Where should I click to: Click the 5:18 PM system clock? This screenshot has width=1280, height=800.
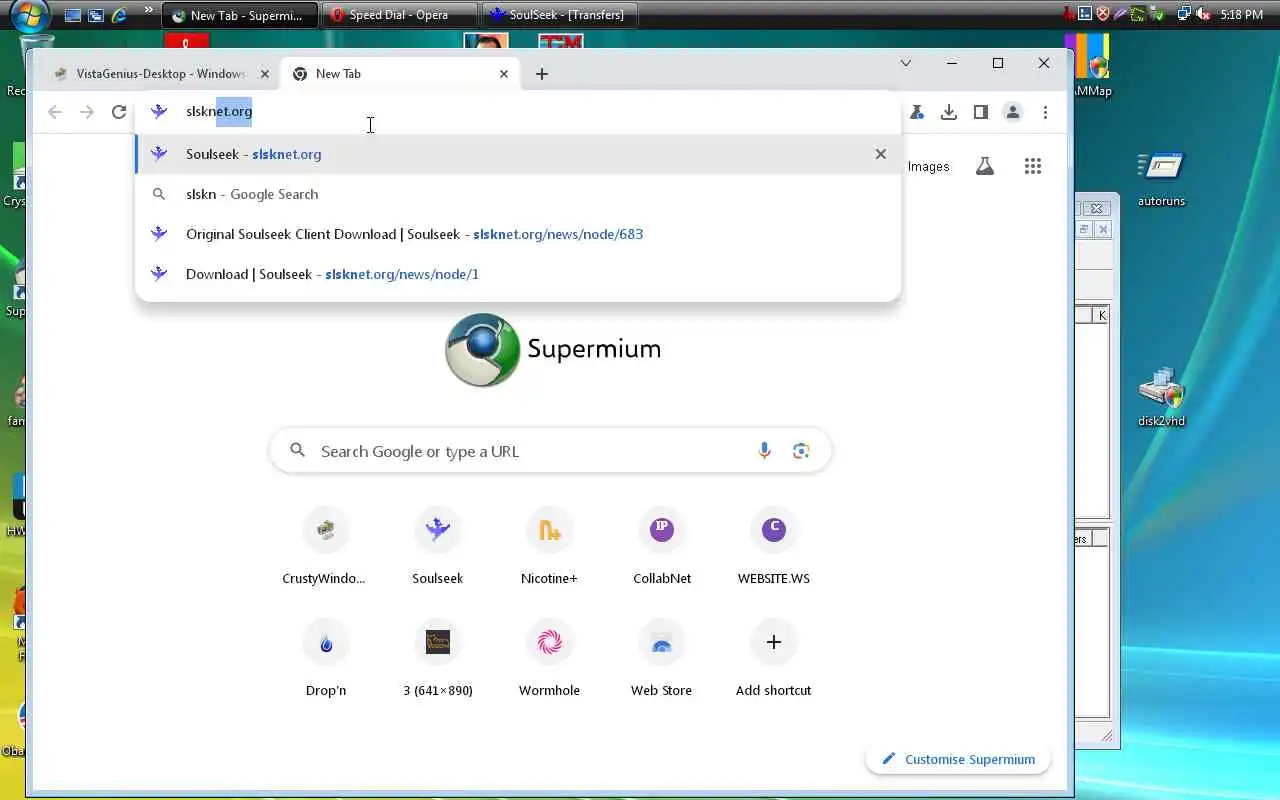1242,15
